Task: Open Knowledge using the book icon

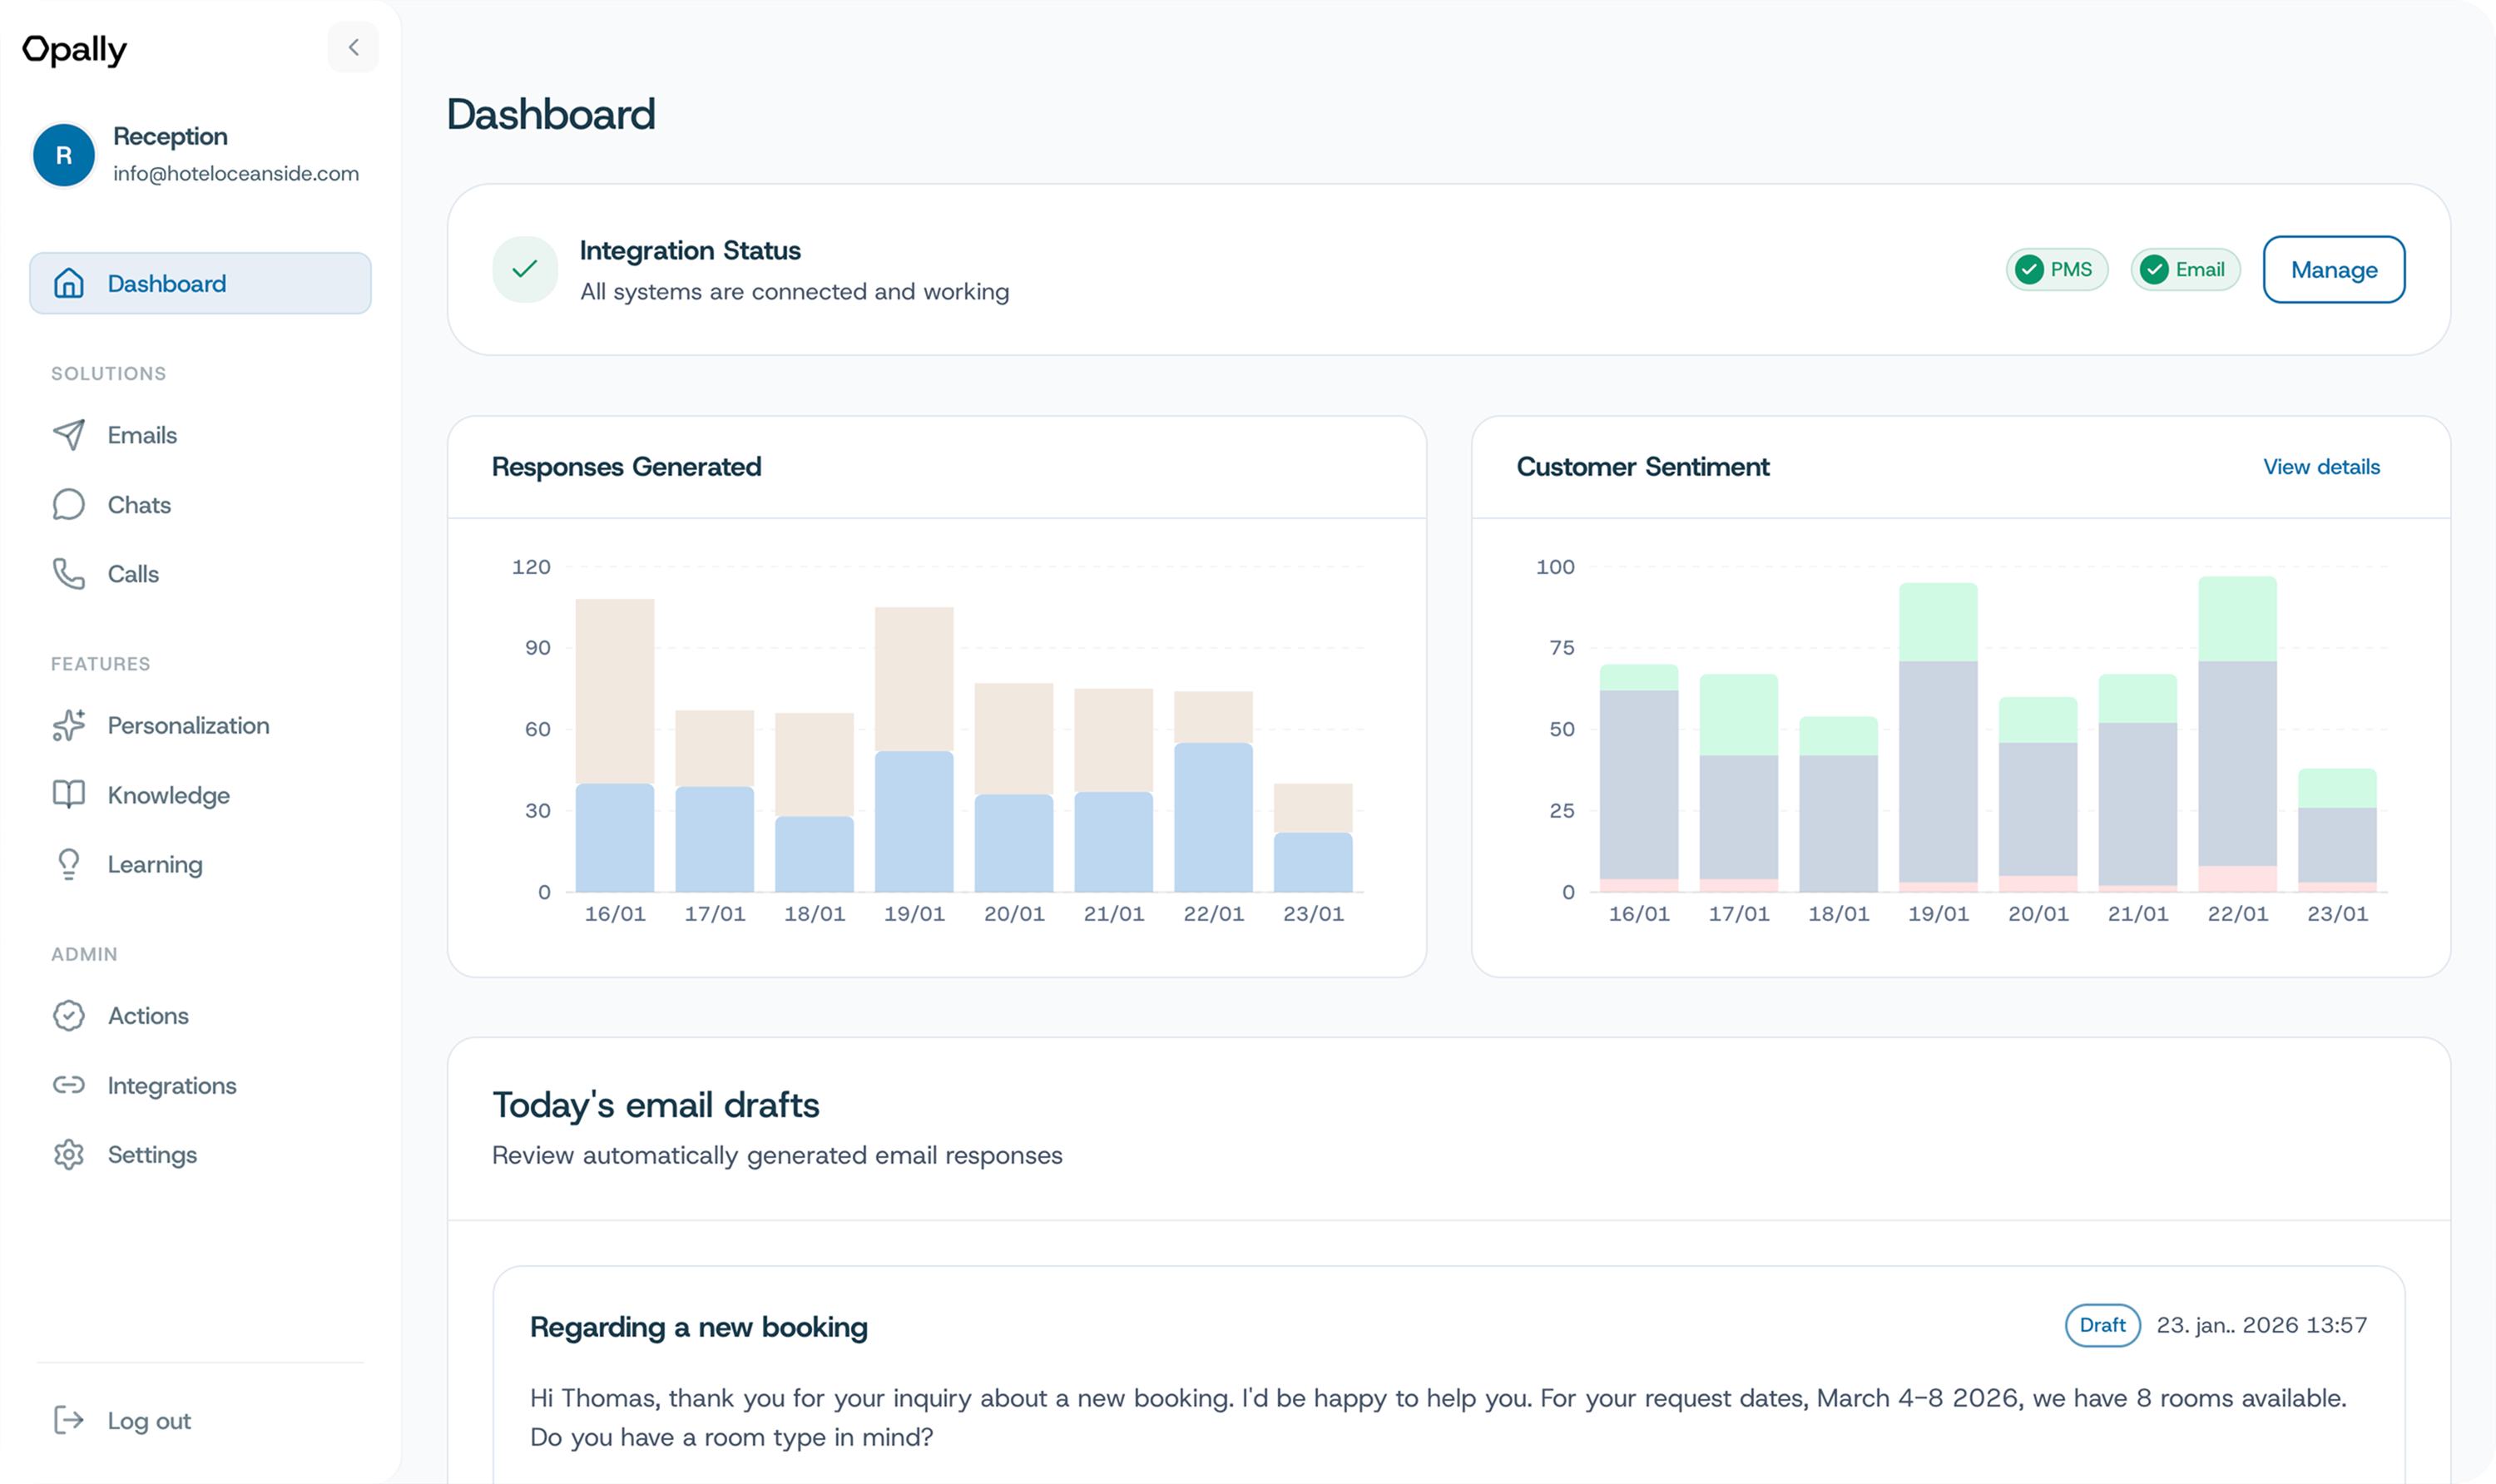Action: click(67, 794)
